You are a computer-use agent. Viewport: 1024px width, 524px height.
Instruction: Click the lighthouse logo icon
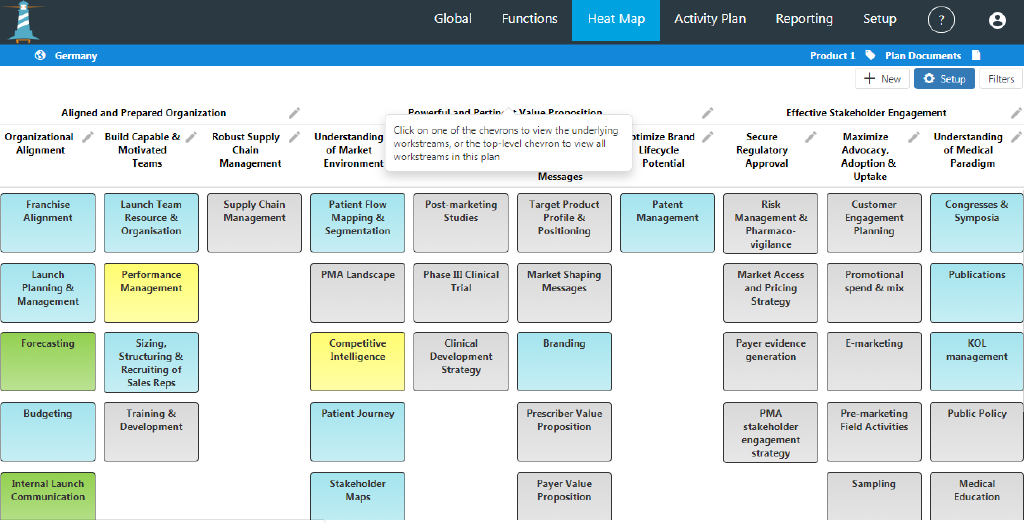click(x=26, y=21)
